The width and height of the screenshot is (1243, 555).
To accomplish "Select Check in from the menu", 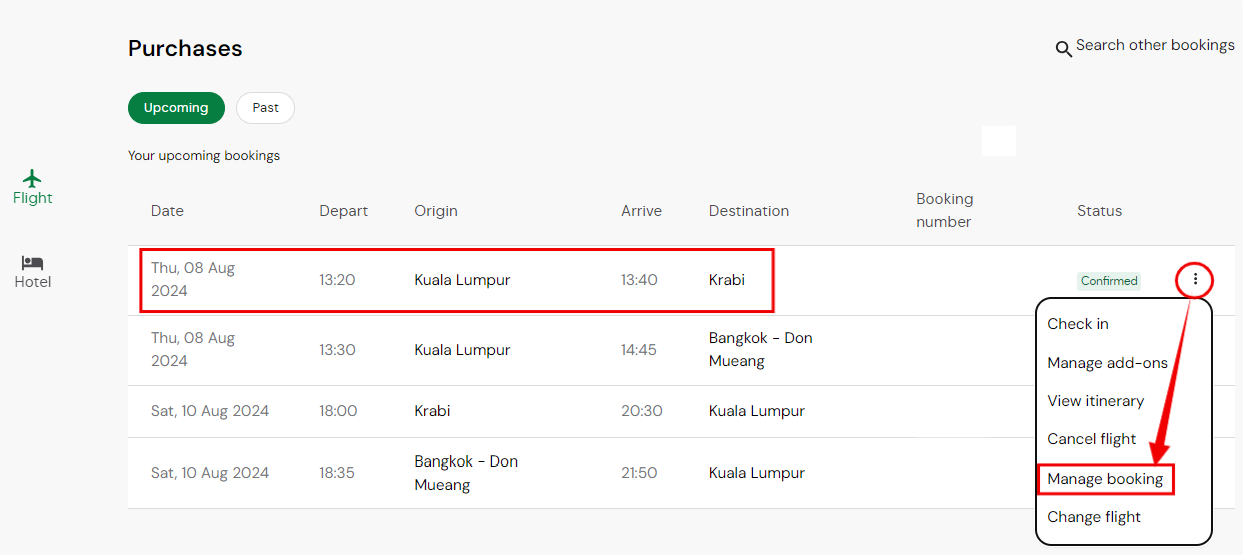I will tap(1077, 324).
